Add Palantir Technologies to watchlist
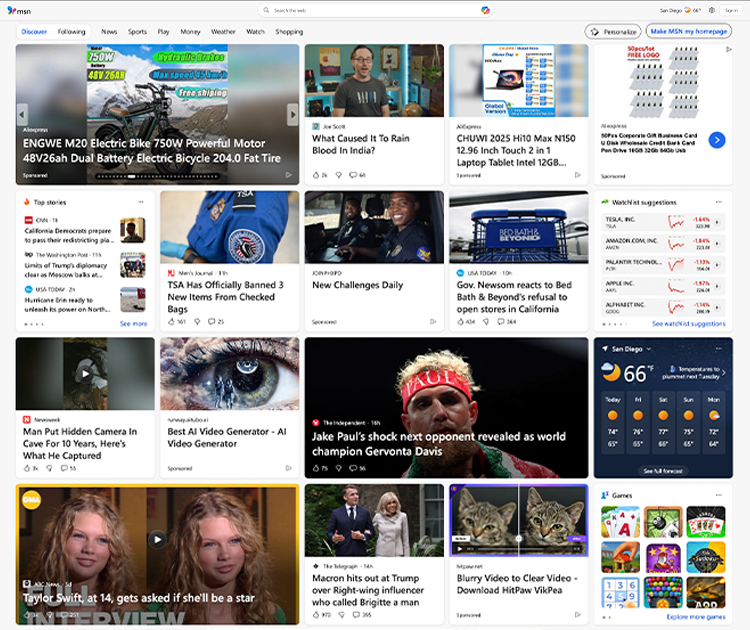 [717, 265]
